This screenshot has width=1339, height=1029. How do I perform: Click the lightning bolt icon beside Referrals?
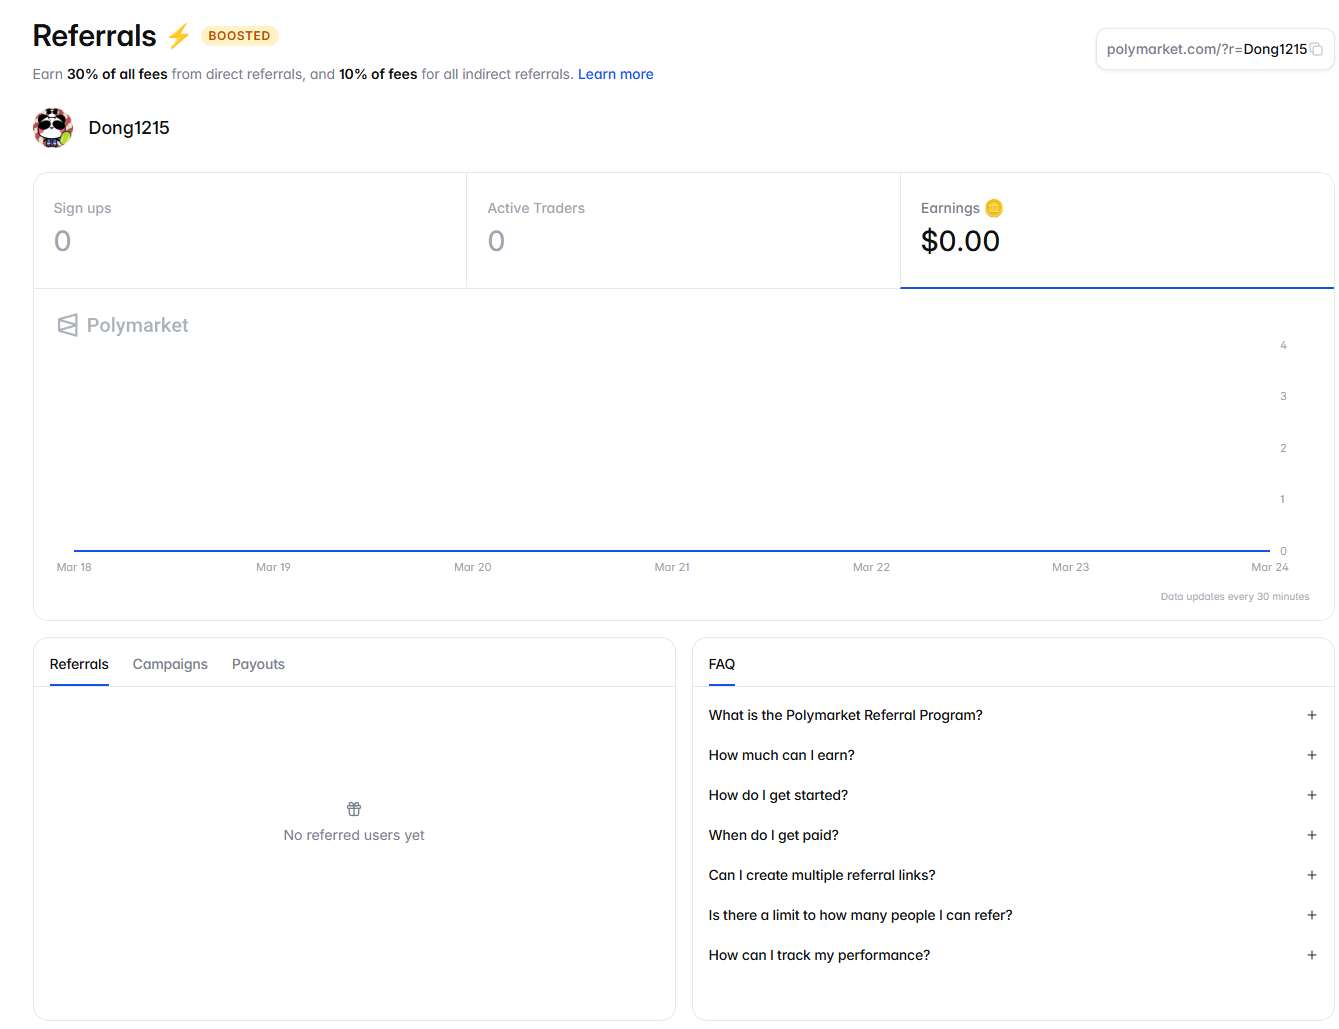(179, 37)
